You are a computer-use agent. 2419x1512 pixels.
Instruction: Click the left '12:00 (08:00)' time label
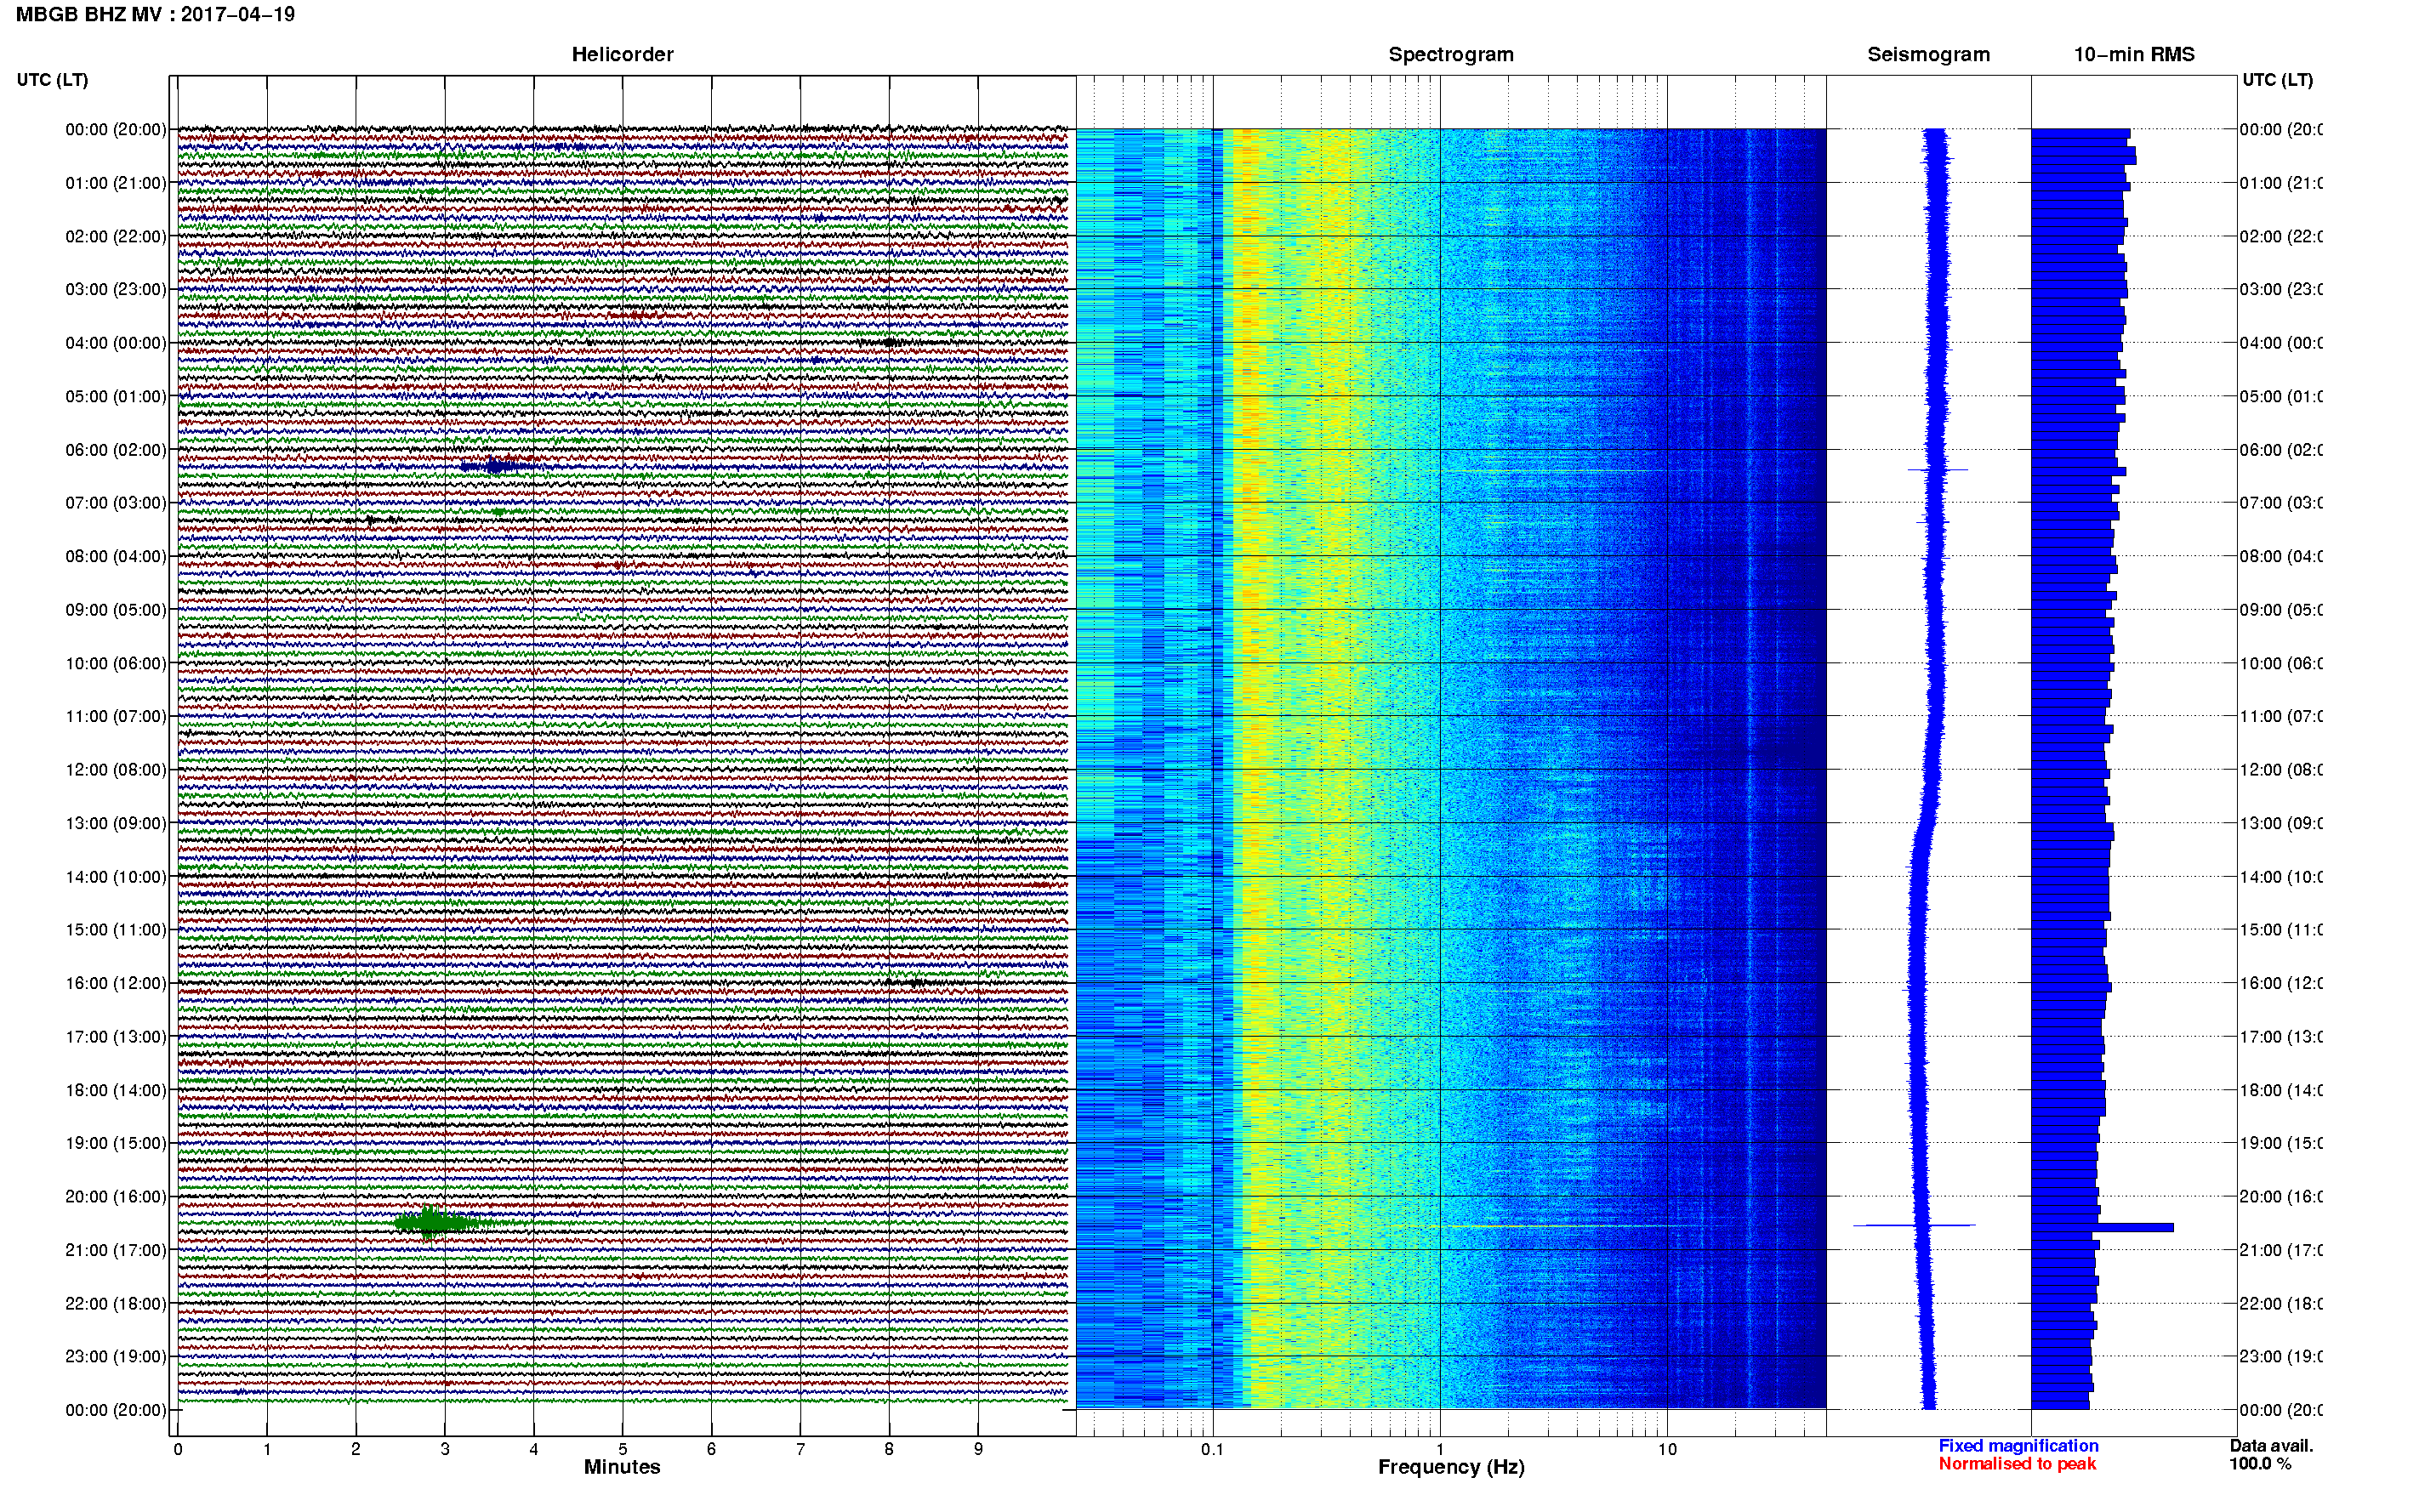(116, 769)
